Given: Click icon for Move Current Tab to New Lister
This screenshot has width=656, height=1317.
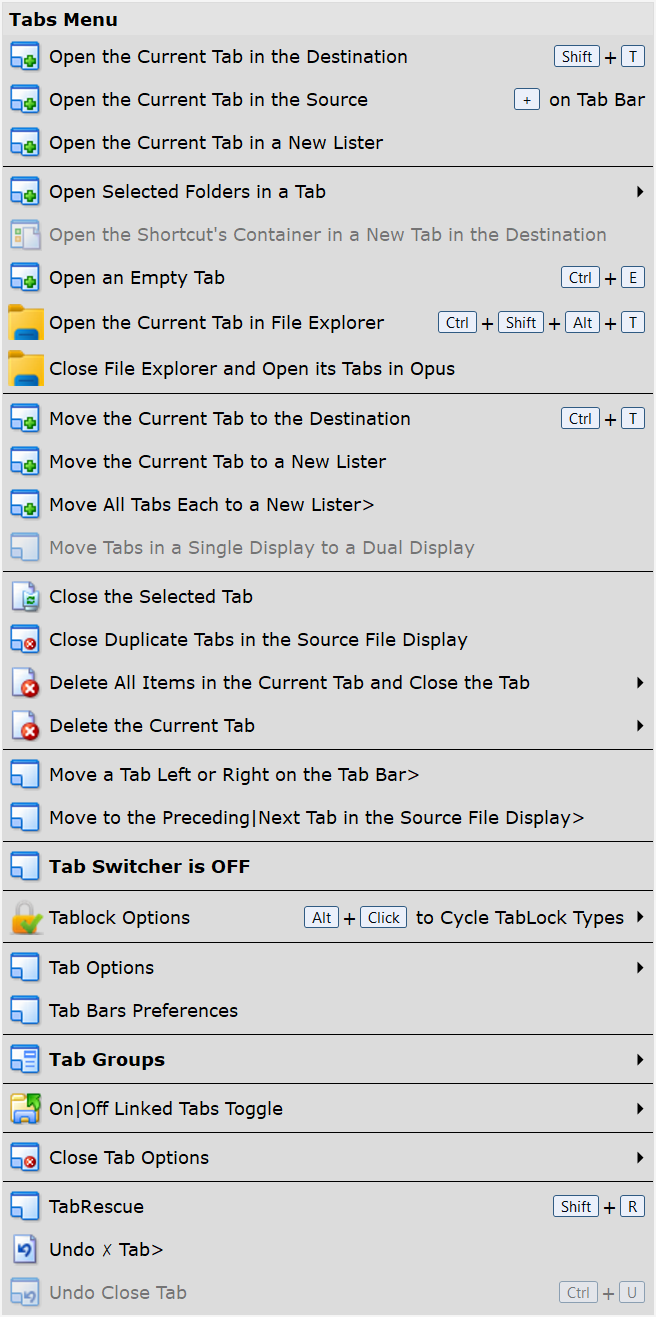Looking at the screenshot, I should 24,462.
